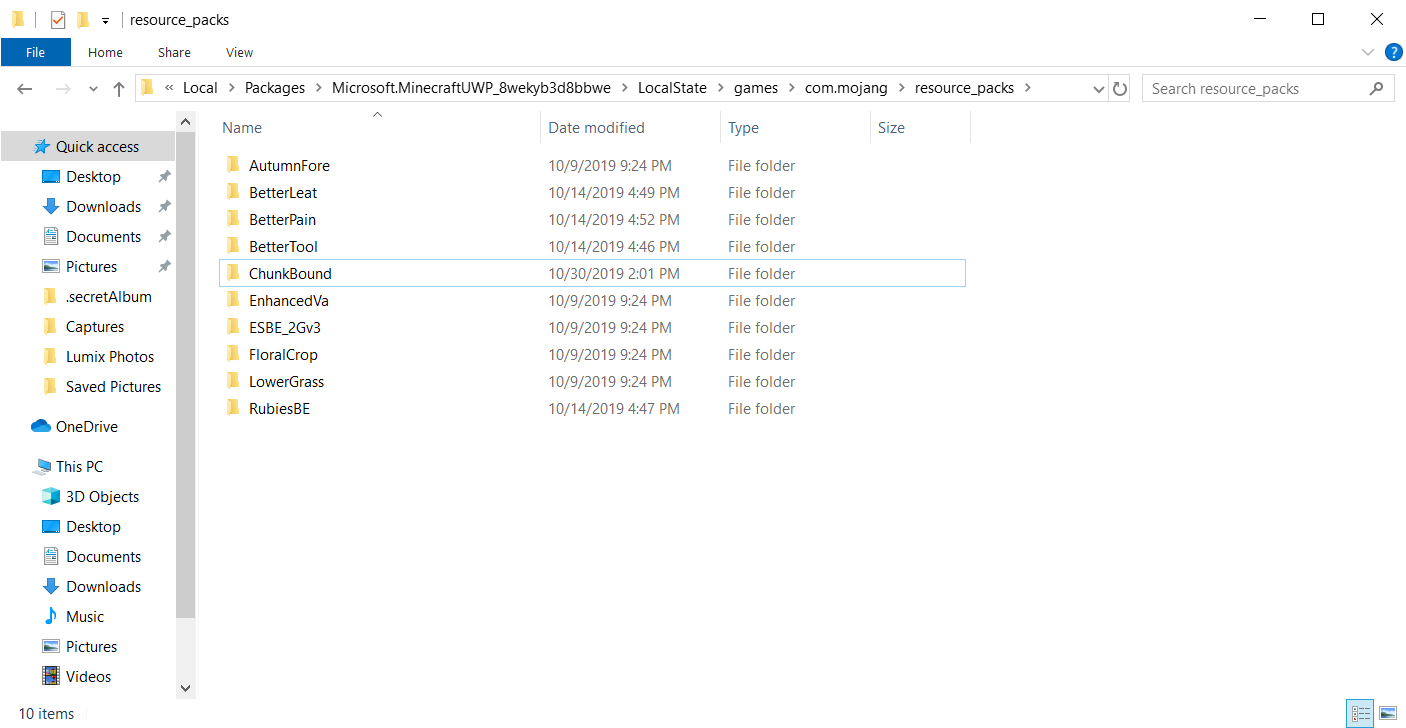
Task: Navigate to Local in the breadcrumb
Action: pos(200,88)
